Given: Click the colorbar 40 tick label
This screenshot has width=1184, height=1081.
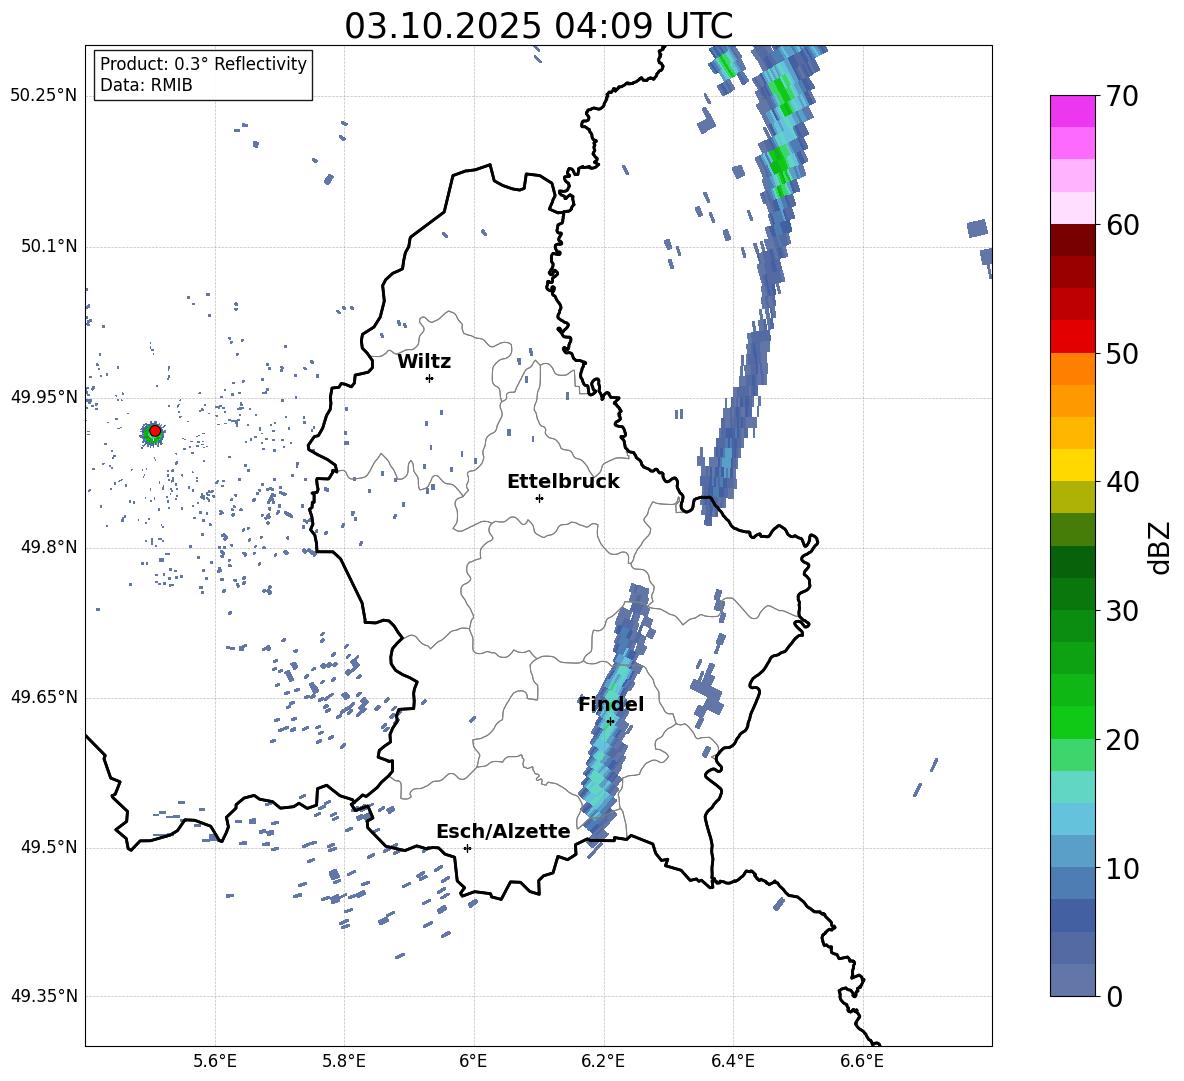Looking at the screenshot, I should 1122,482.
